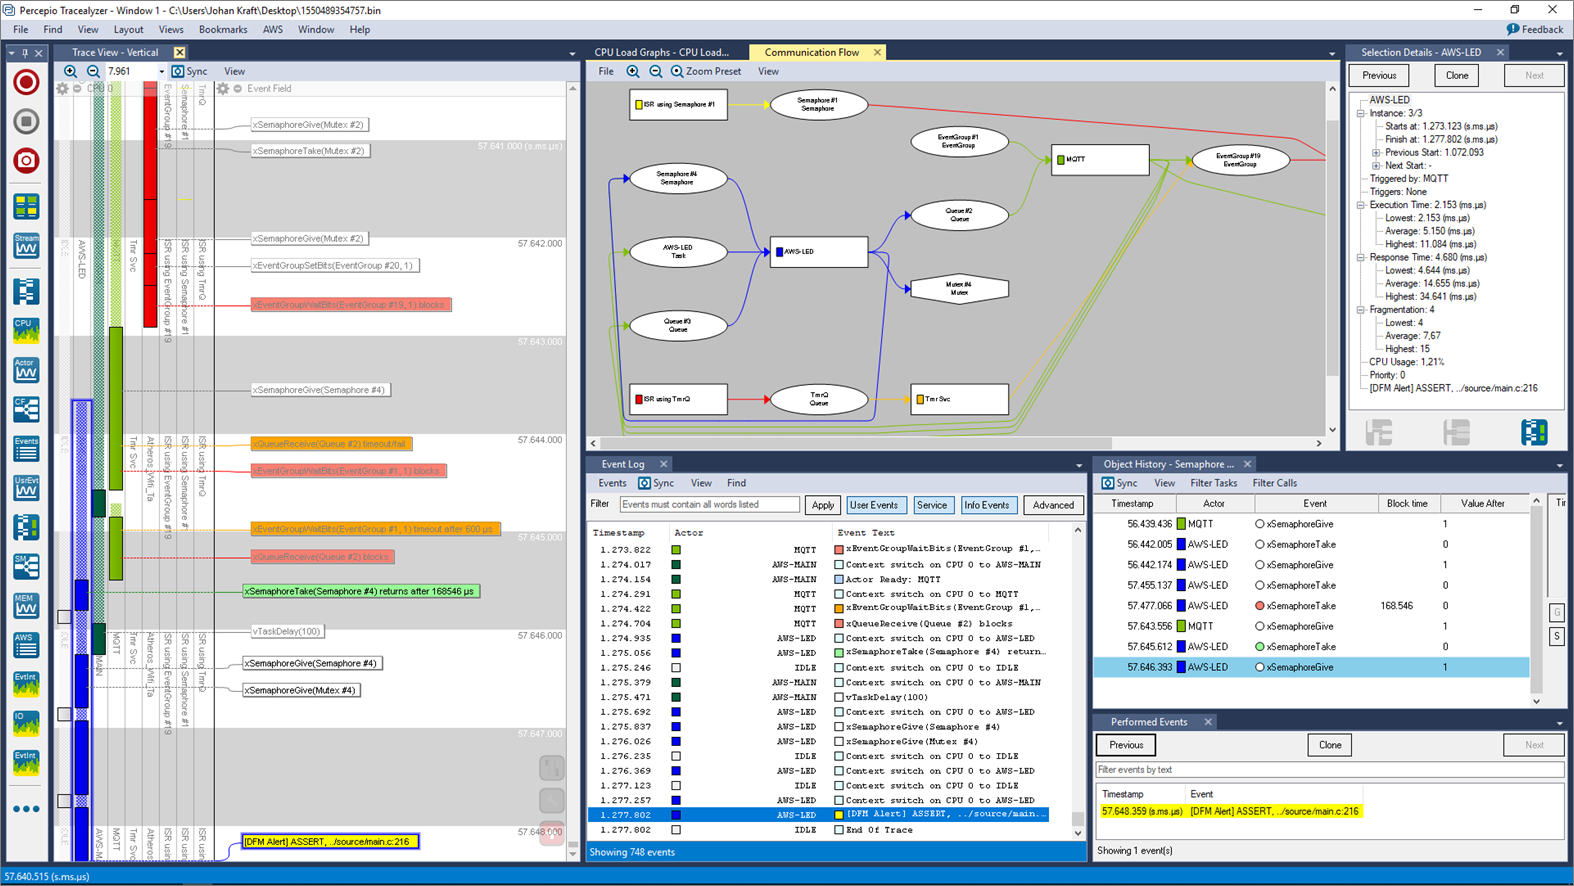The image size is (1574, 886).
Task: Zoom out on the Trace View
Action: pos(93,71)
